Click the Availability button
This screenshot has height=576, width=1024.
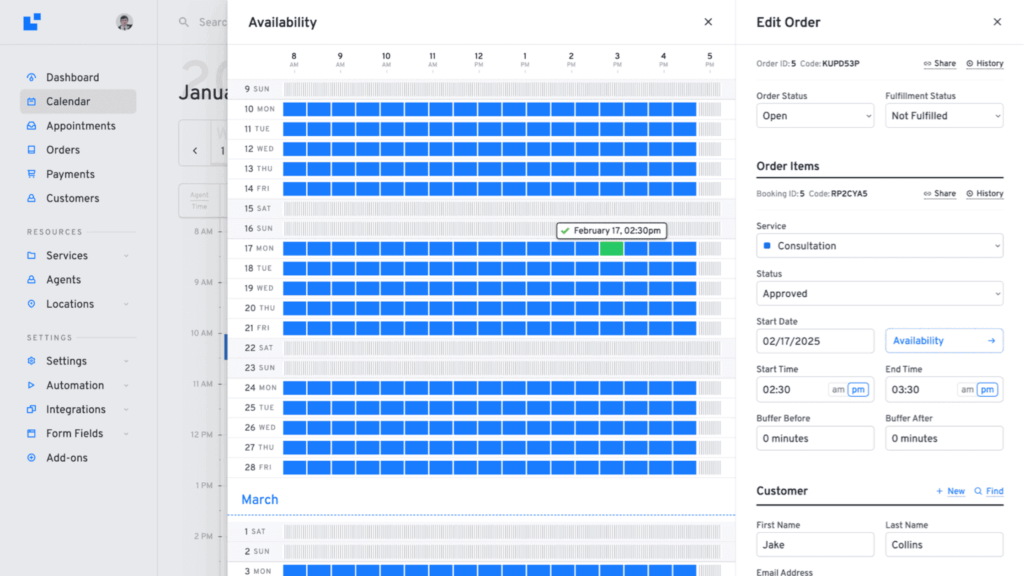[943, 341]
